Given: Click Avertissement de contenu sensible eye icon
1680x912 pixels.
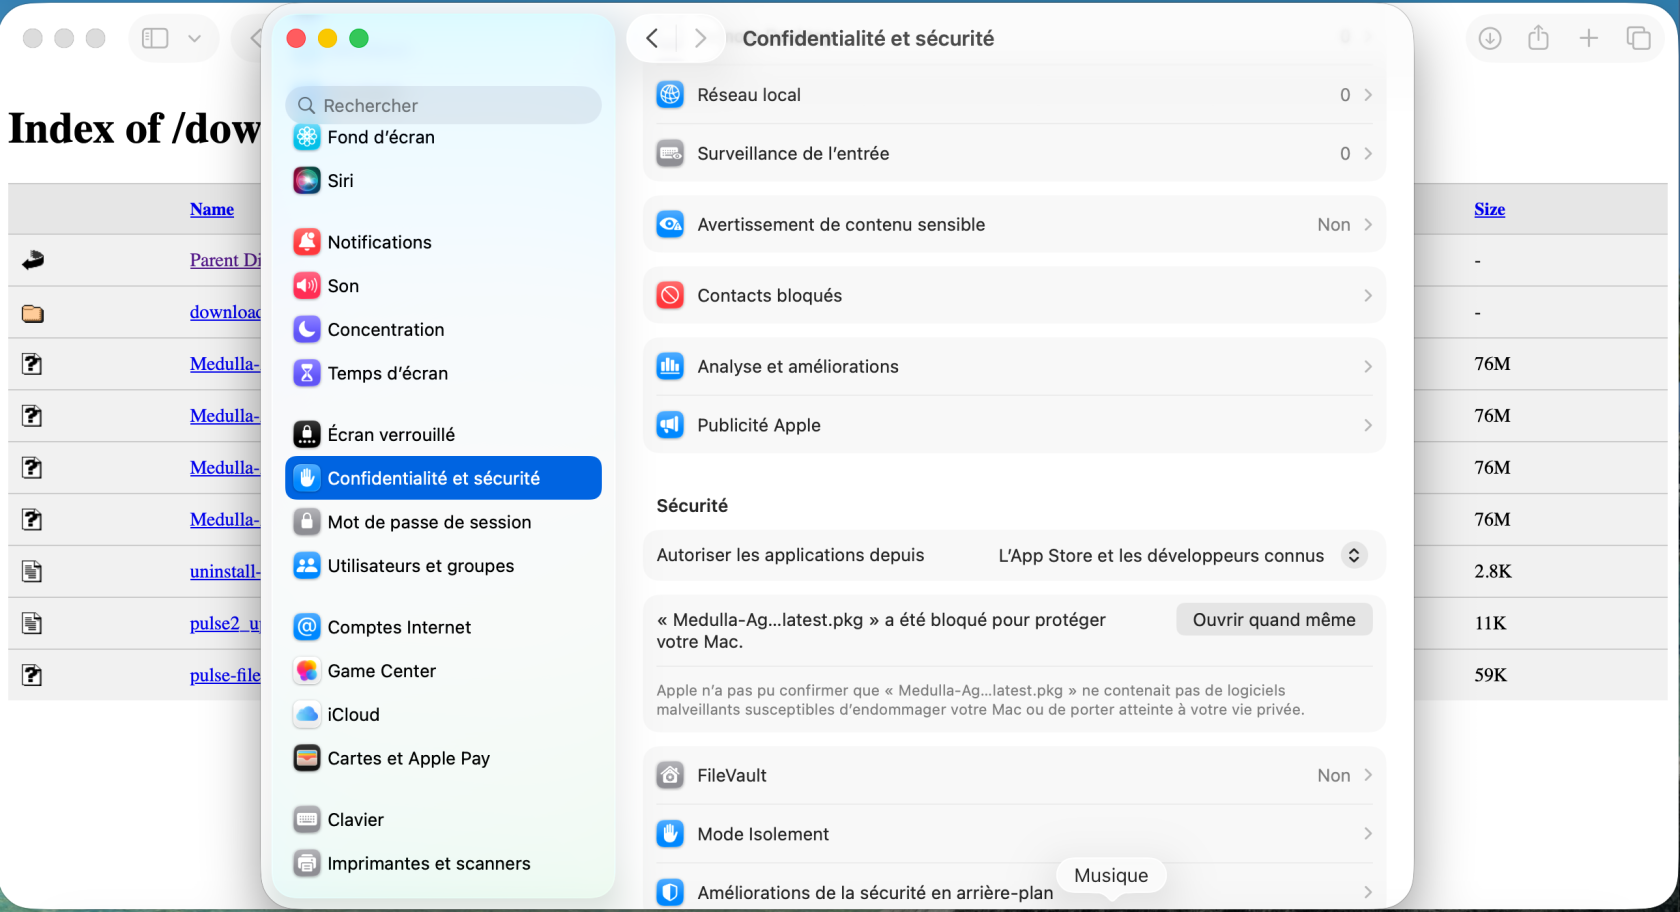Looking at the screenshot, I should pyautogui.click(x=670, y=225).
